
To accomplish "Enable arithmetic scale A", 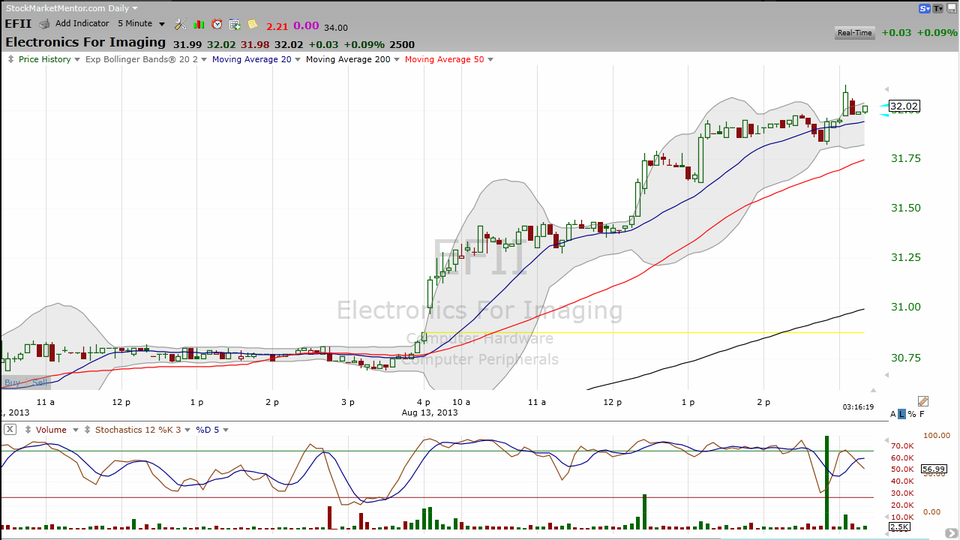I will pyautogui.click(x=893, y=414).
